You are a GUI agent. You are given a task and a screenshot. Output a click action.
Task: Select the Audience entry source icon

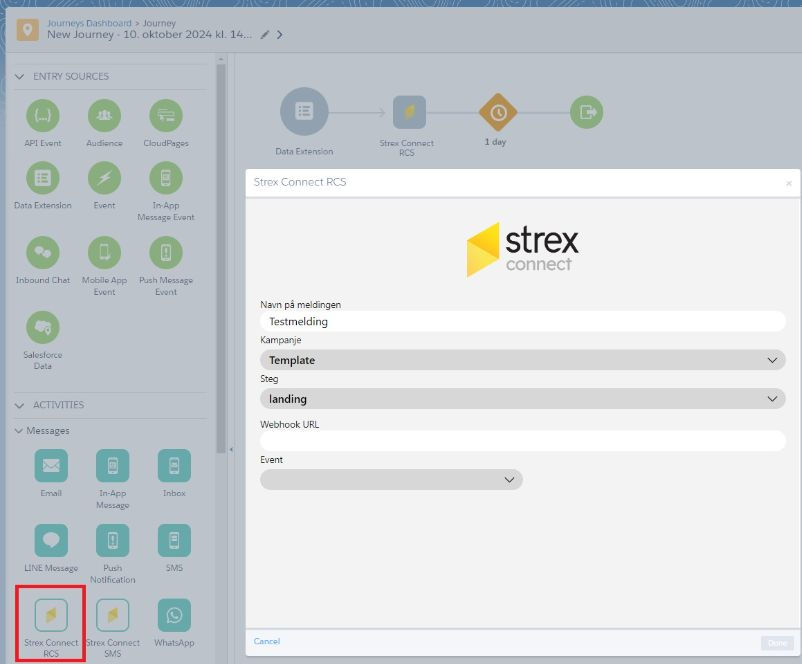pyautogui.click(x=104, y=116)
